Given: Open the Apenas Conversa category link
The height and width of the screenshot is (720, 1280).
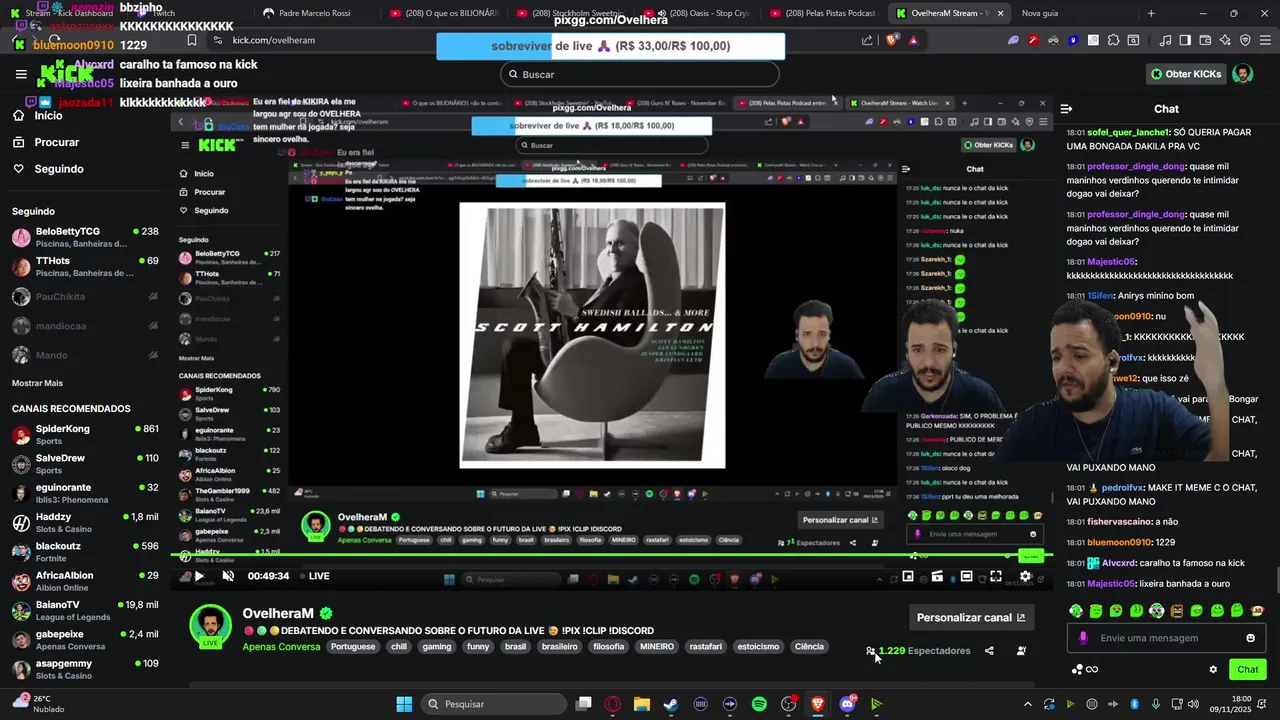Looking at the screenshot, I should 281,647.
